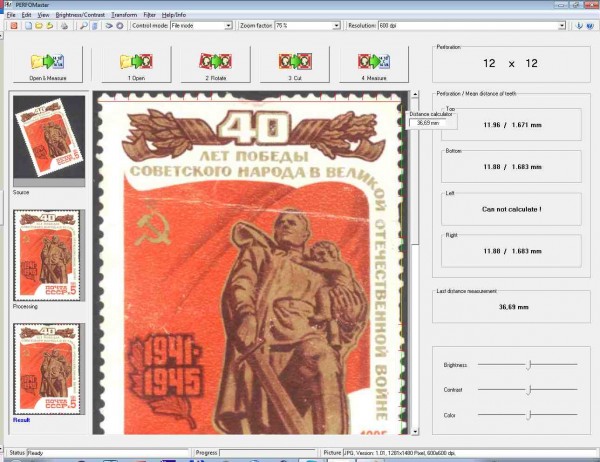Open the Help/Info menu

(x=174, y=15)
